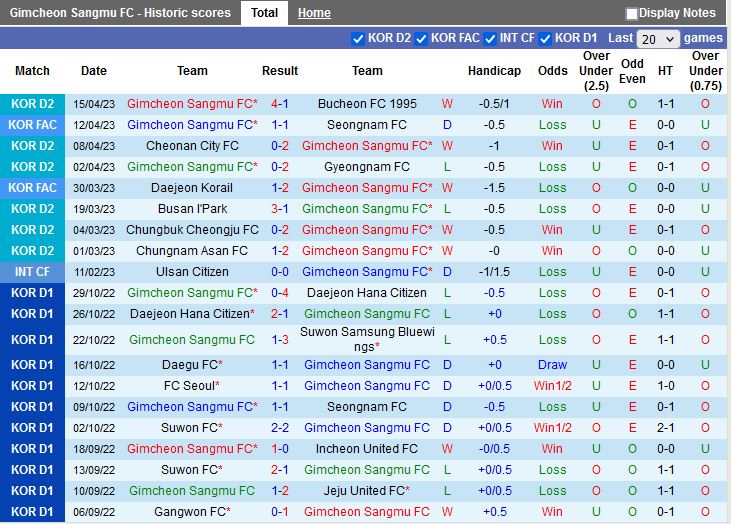Image resolution: width=731 pixels, height=524 pixels.
Task: Open the 1-0 Incheon United result
Action: 280,448
